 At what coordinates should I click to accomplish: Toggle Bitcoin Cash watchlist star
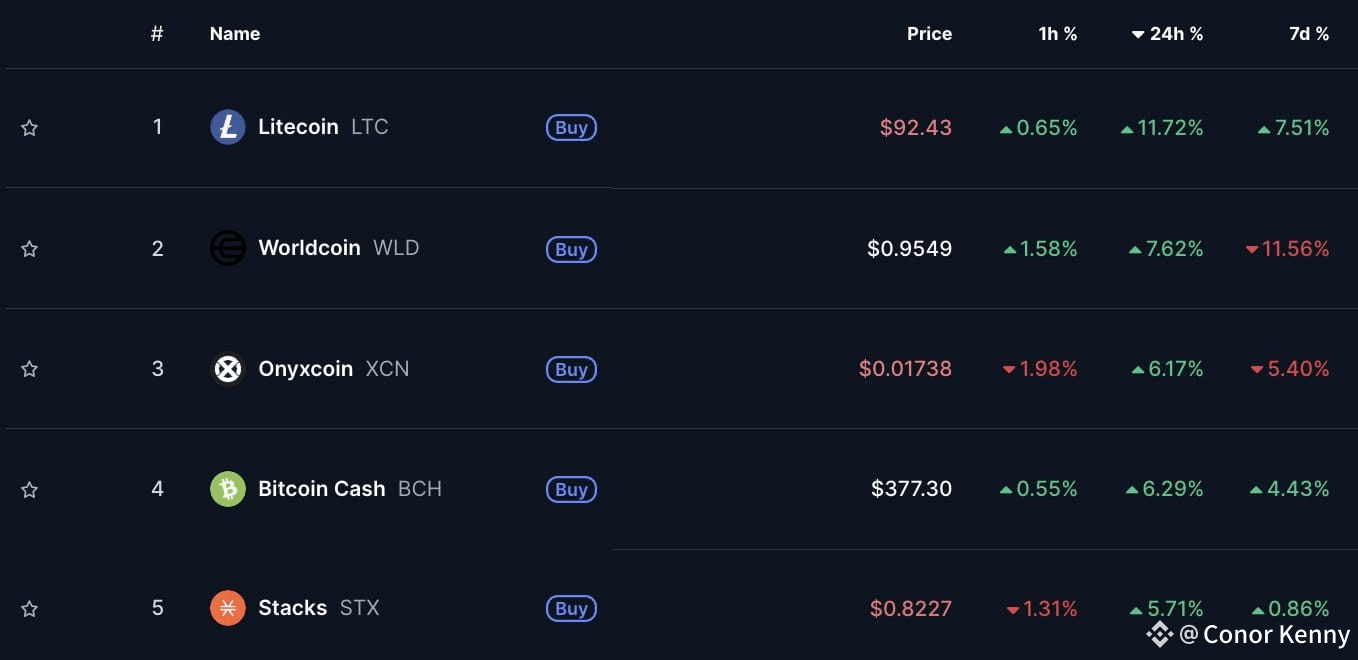[x=29, y=488]
